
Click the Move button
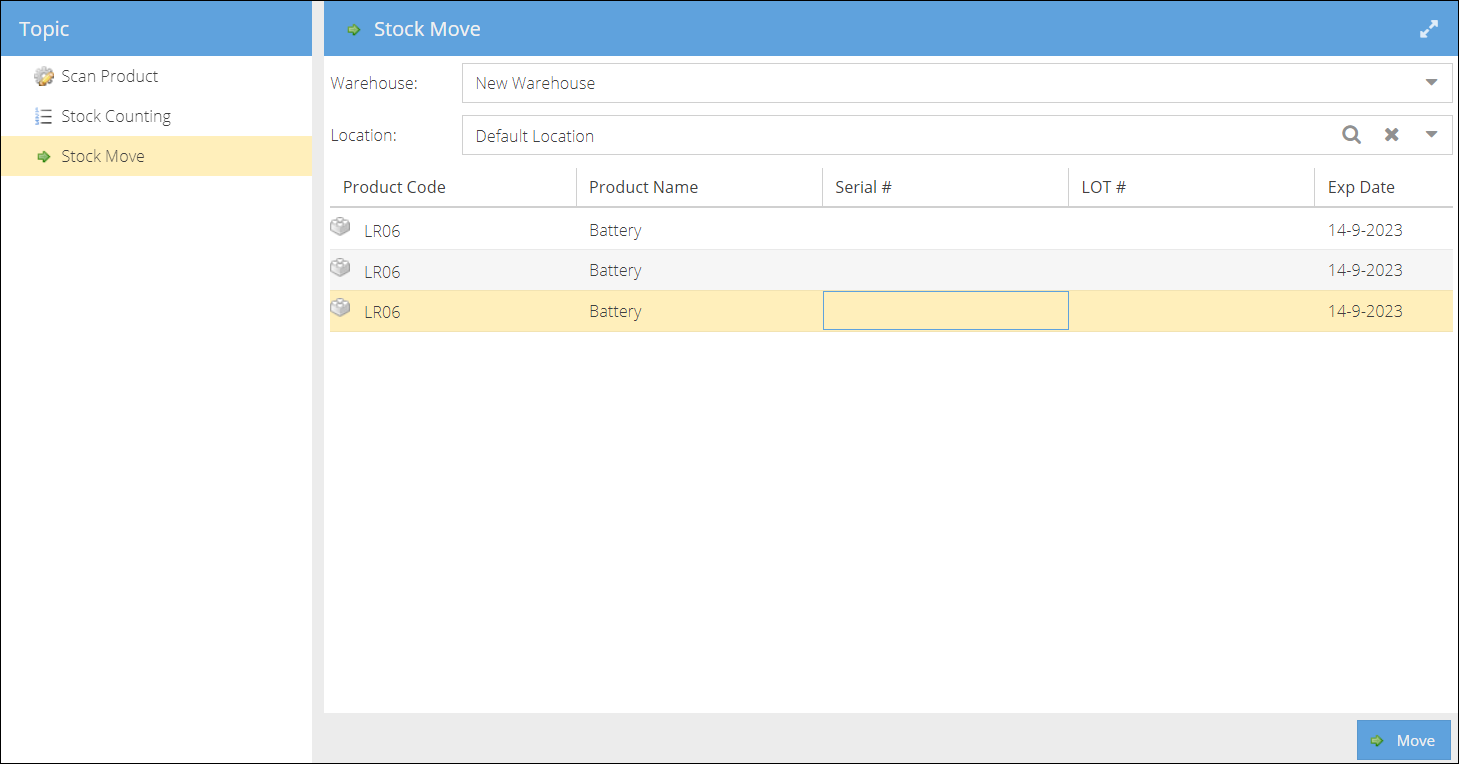pos(1403,740)
